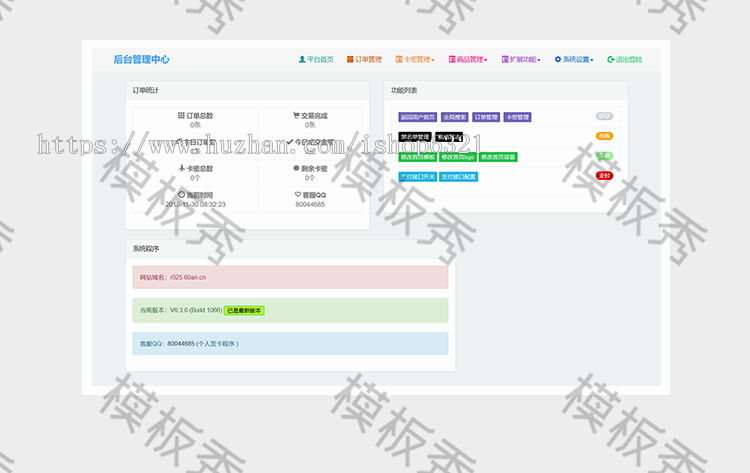Click the 当前版本 V6.3.0 text
This screenshot has width=750, height=473.
click(x=181, y=310)
